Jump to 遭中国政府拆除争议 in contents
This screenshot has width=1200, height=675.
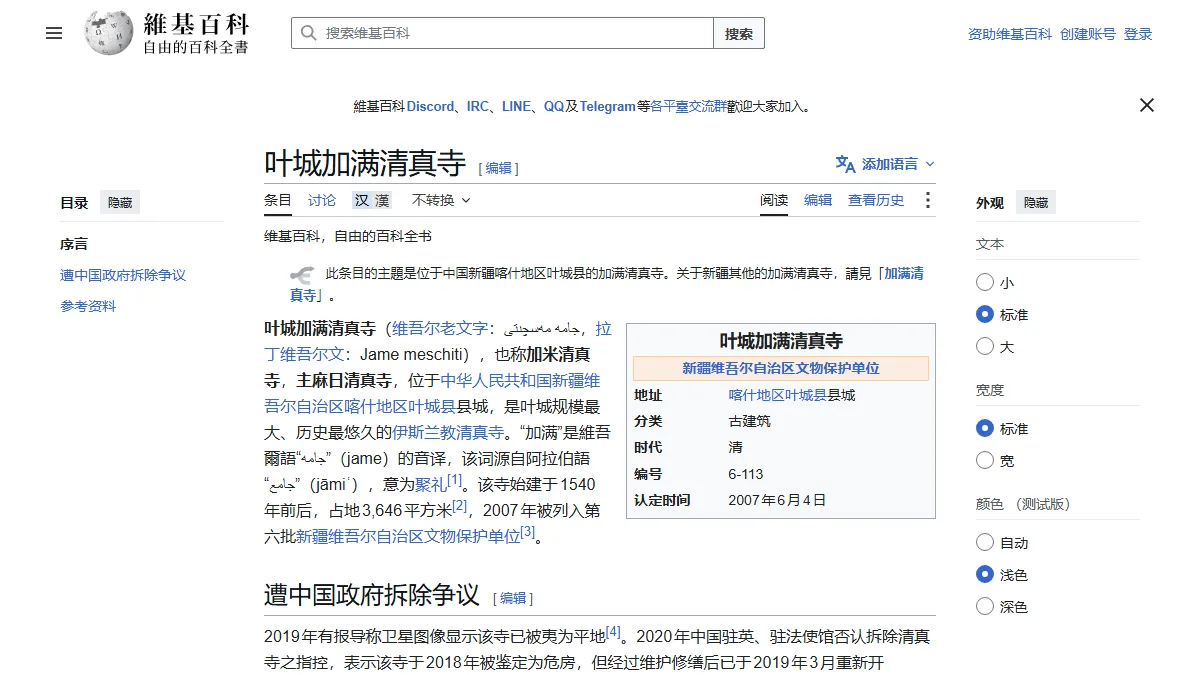(x=123, y=275)
